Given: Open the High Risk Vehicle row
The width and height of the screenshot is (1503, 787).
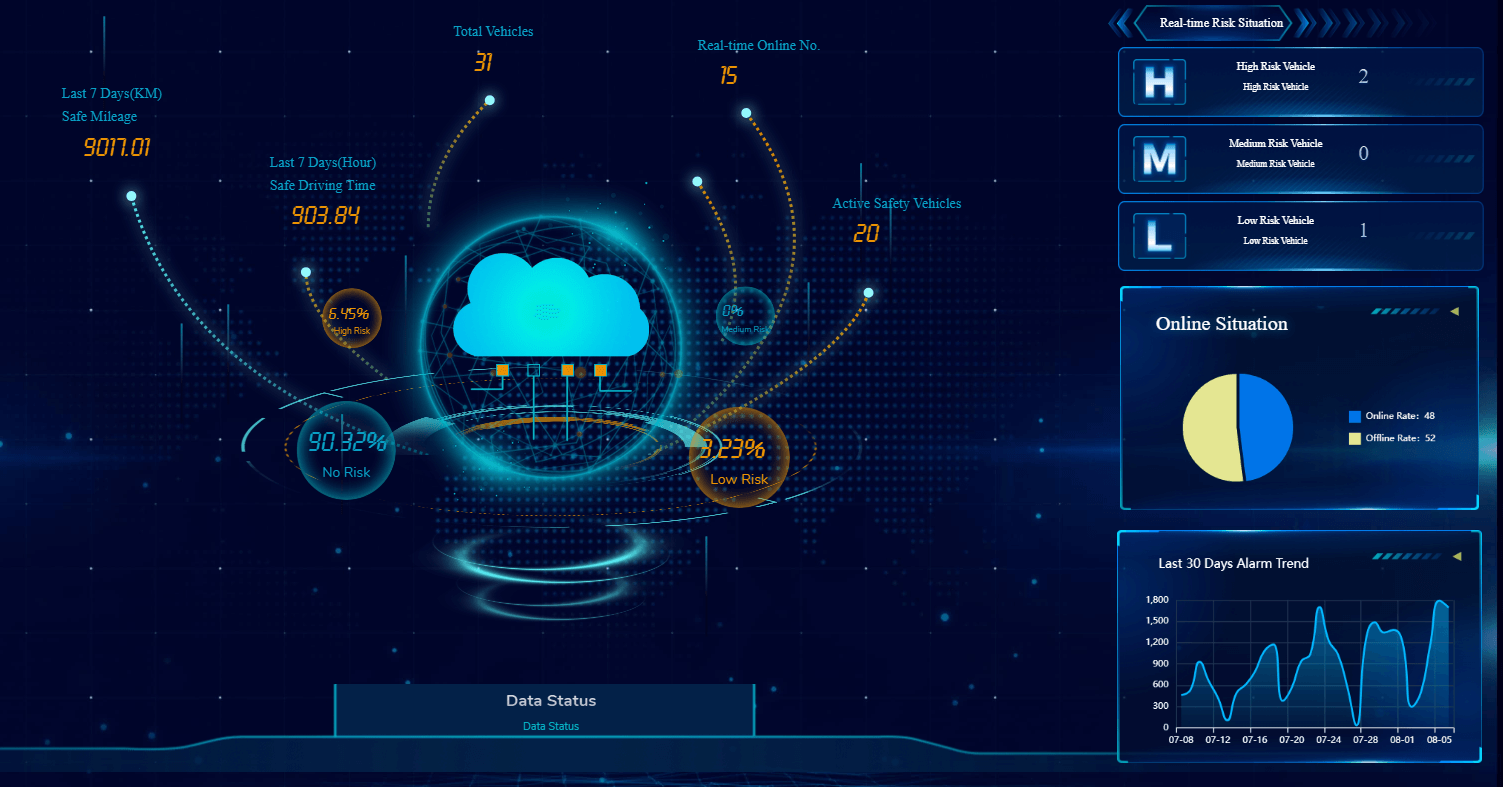Looking at the screenshot, I should click(1300, 82).
